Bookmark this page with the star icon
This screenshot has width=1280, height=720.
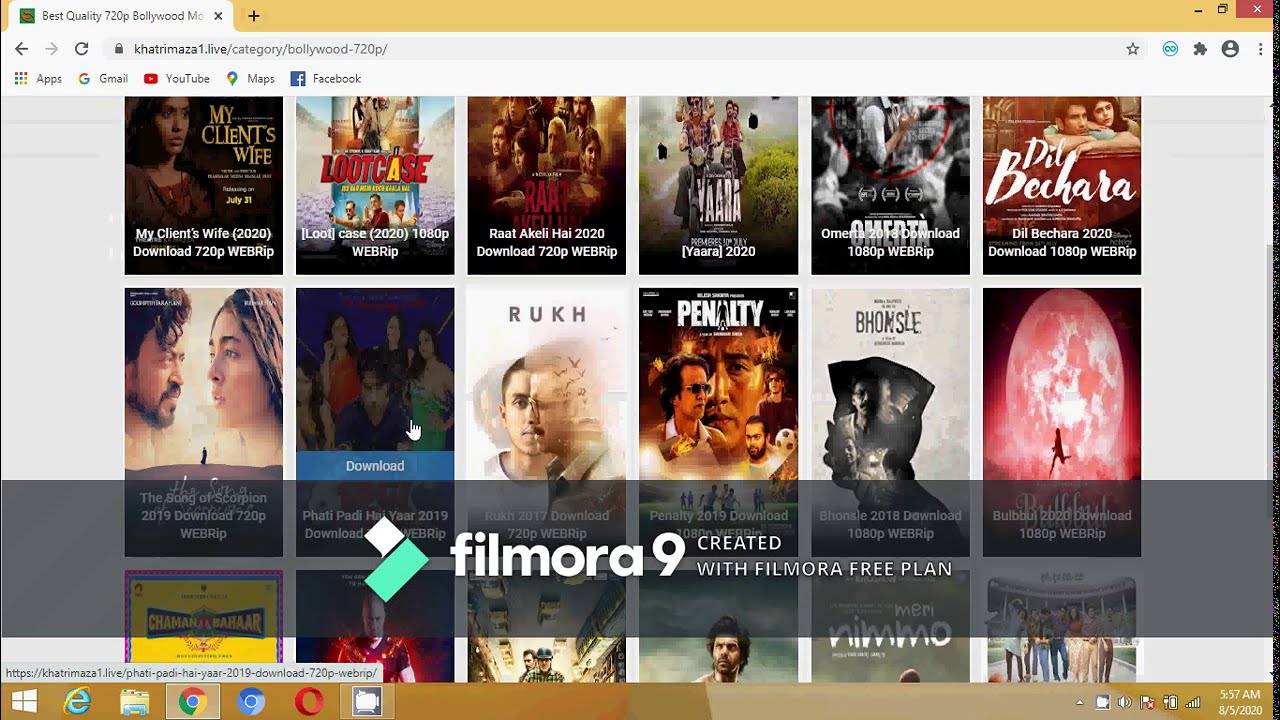[1132, 49]
